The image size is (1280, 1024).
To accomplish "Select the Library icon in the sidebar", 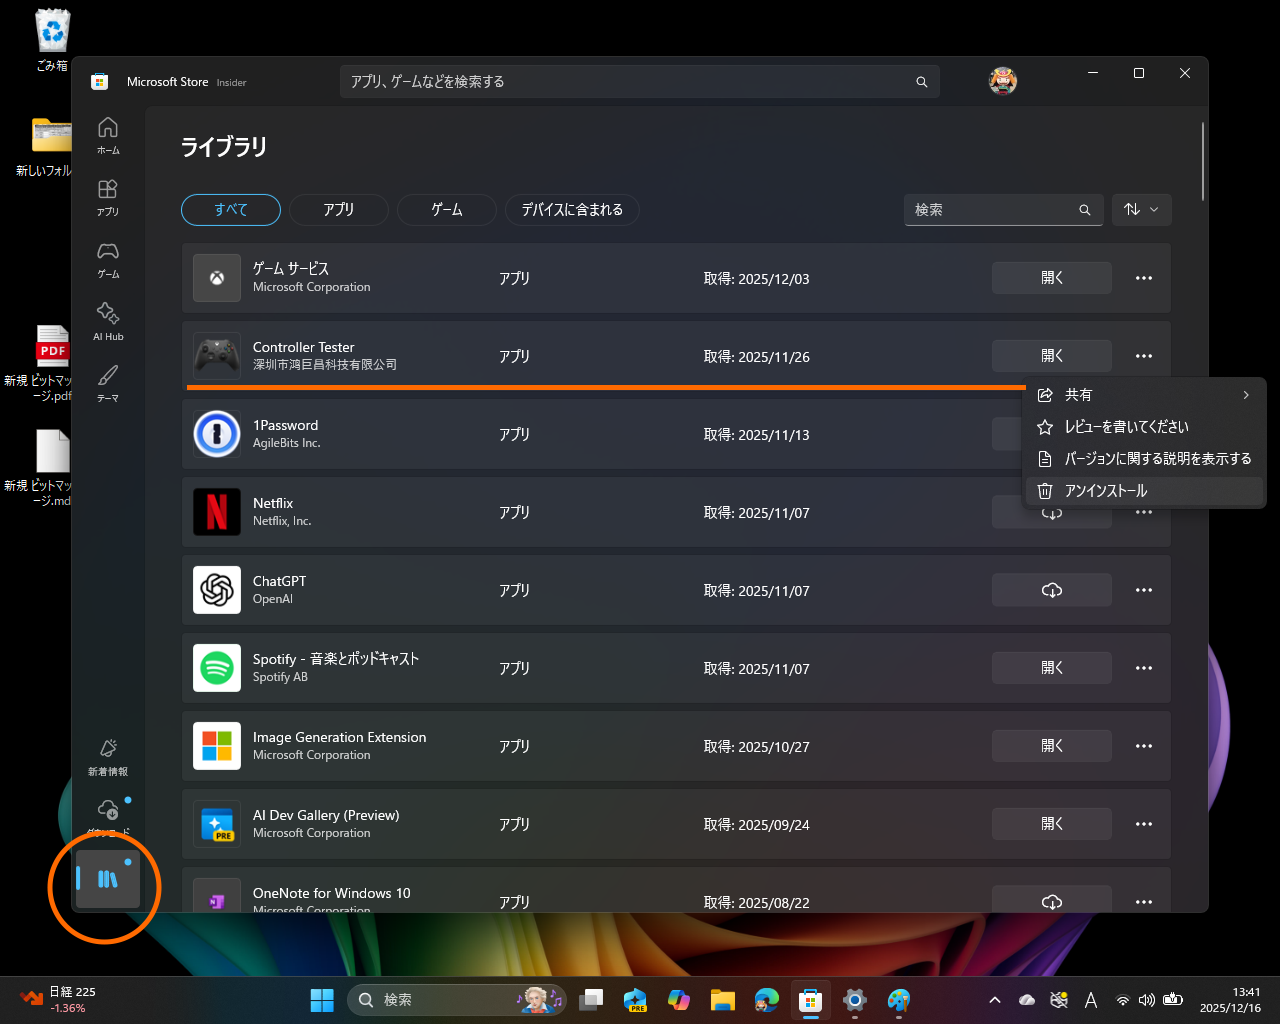I will click(x=108, y=880).
